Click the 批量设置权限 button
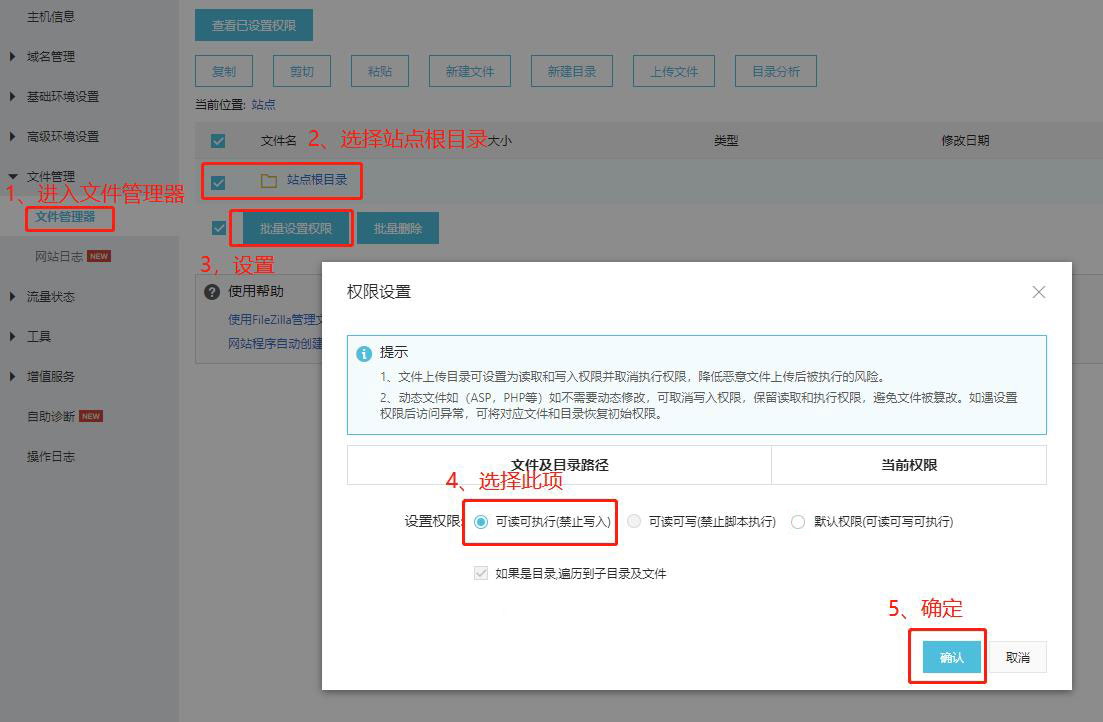The height and width of the screenshot is (722, 1103). [x=296, y=229]
